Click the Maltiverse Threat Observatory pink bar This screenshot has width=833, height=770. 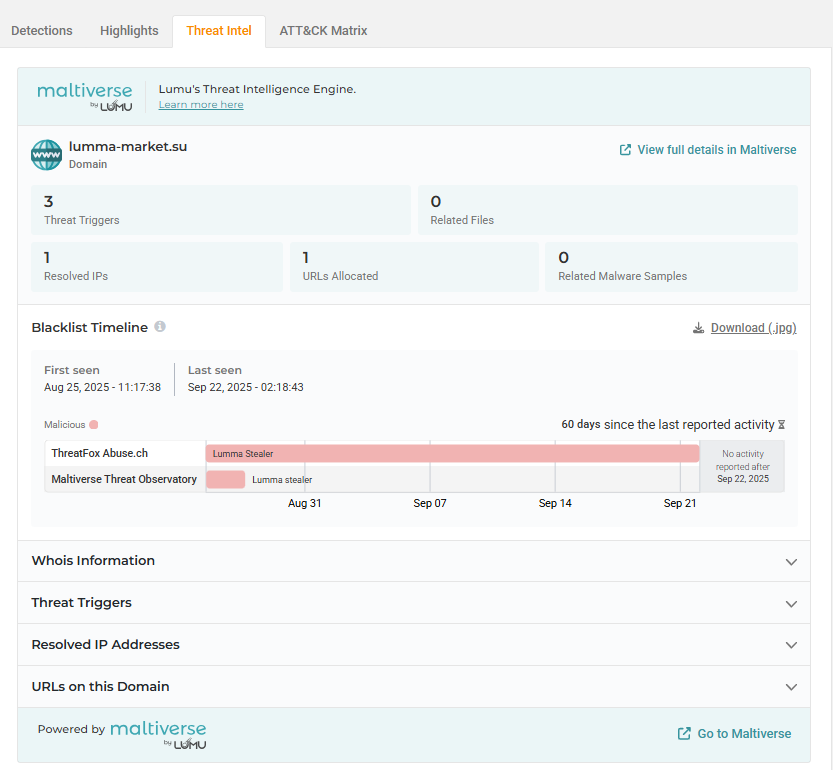(225, 479)
